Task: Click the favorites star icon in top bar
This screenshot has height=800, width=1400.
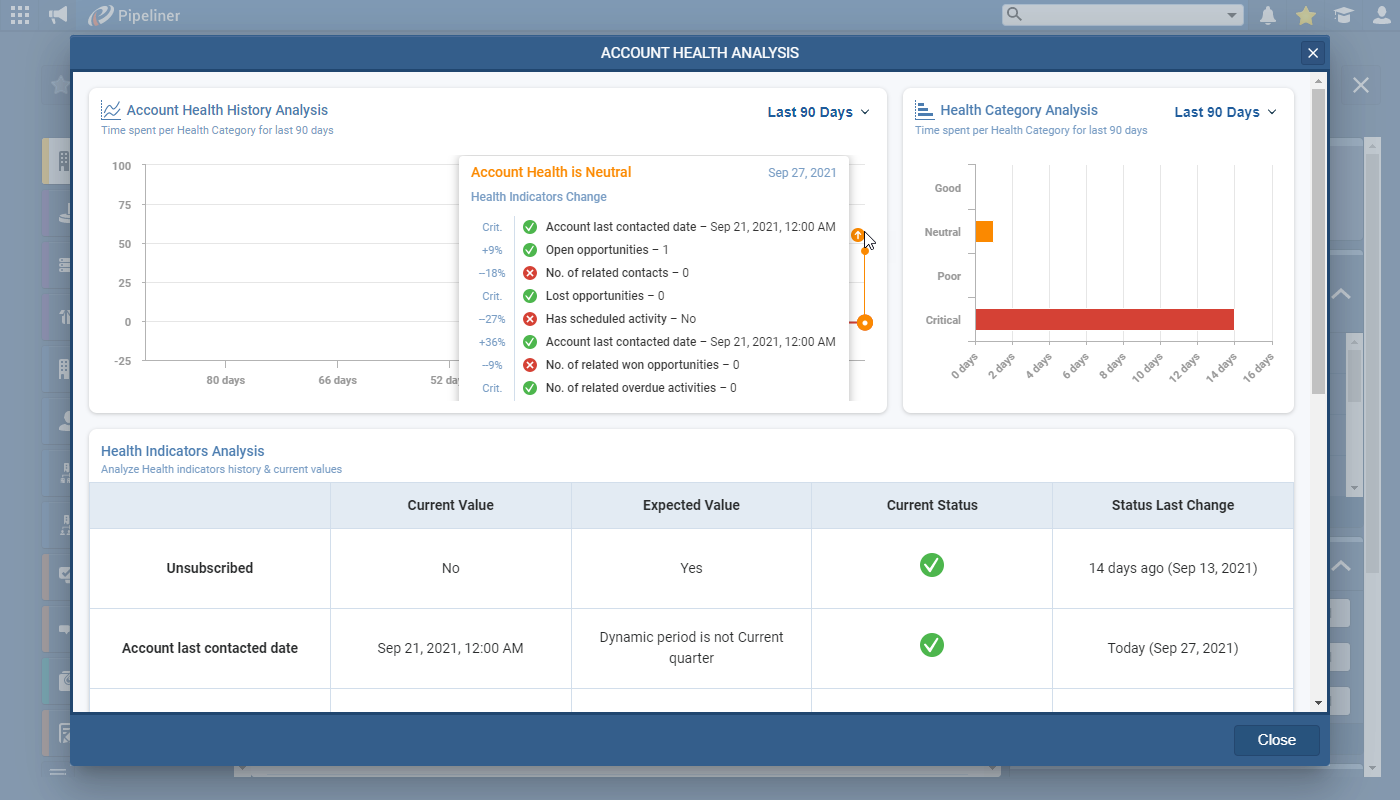Action: click(1305, 15)
